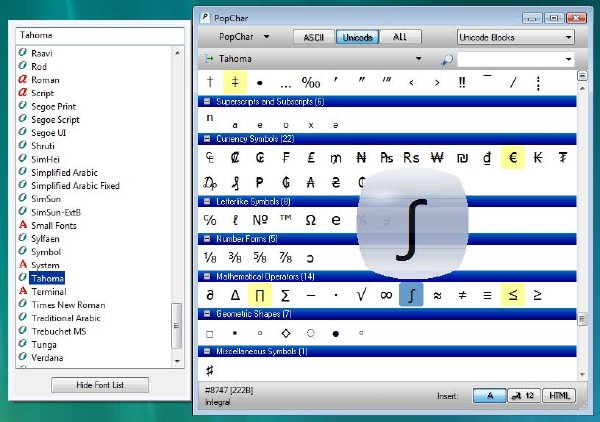Click the Hide Font List button
Screen dimensions: 600x422
tap(99, 385)
